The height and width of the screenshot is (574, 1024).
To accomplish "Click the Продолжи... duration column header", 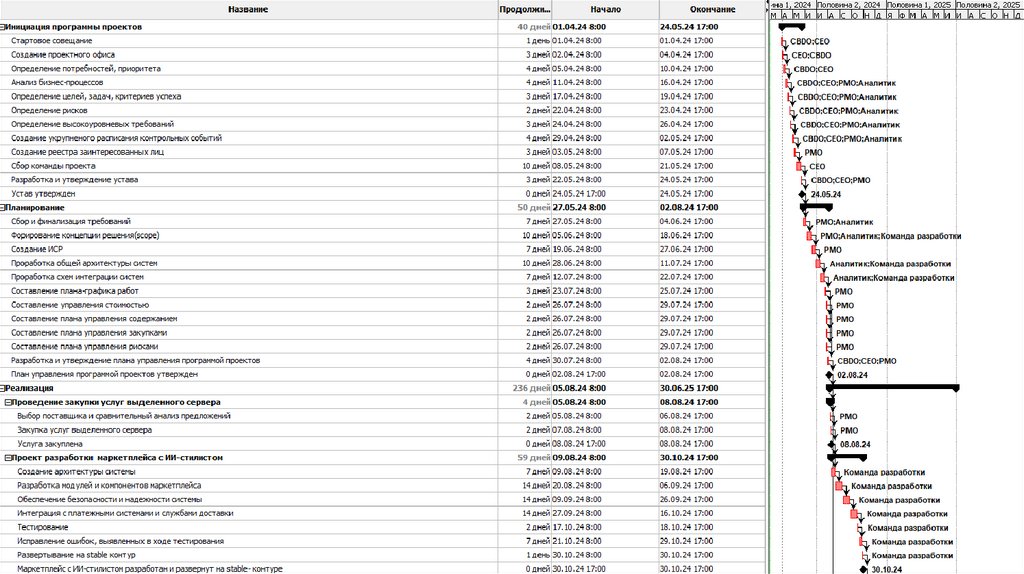I will pyautogui.click(x=525, y=10).
